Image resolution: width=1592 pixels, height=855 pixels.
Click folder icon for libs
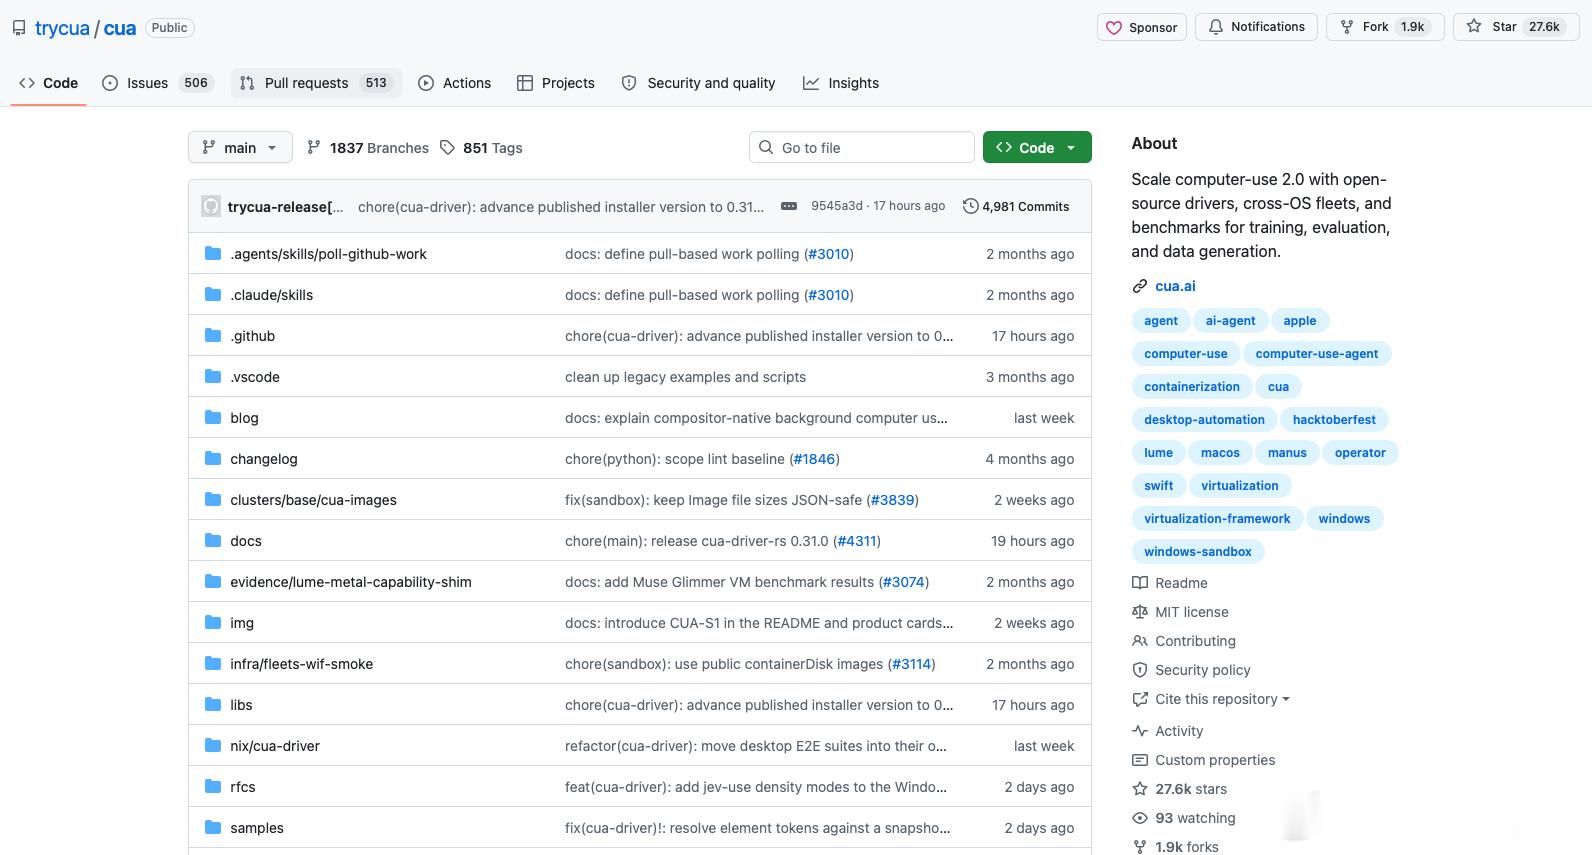(213, 705)
